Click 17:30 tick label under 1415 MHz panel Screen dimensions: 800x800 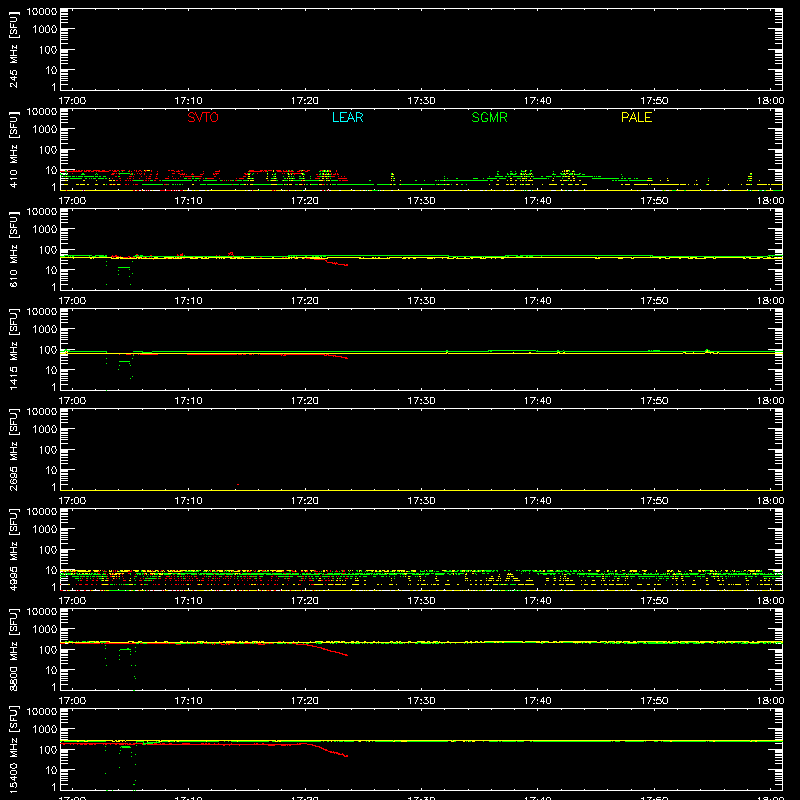(421, 401)
